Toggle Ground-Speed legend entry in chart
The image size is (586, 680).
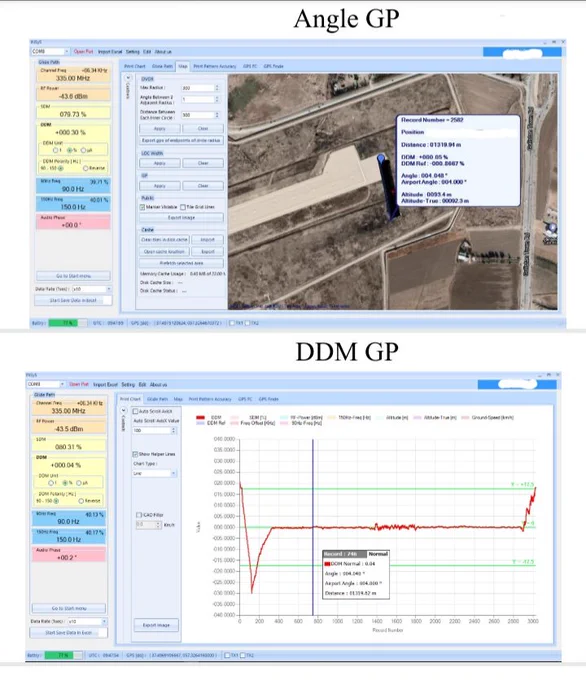tap(488, 418)
